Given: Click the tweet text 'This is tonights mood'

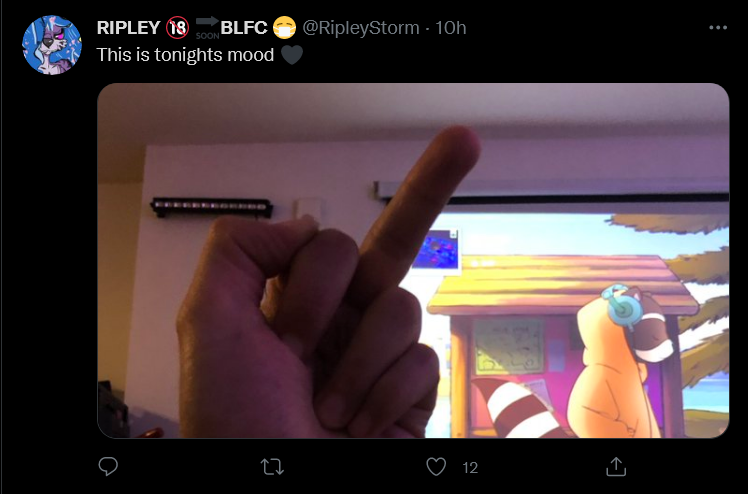Looking at the screenshot, I should click(x=185, y=55).
